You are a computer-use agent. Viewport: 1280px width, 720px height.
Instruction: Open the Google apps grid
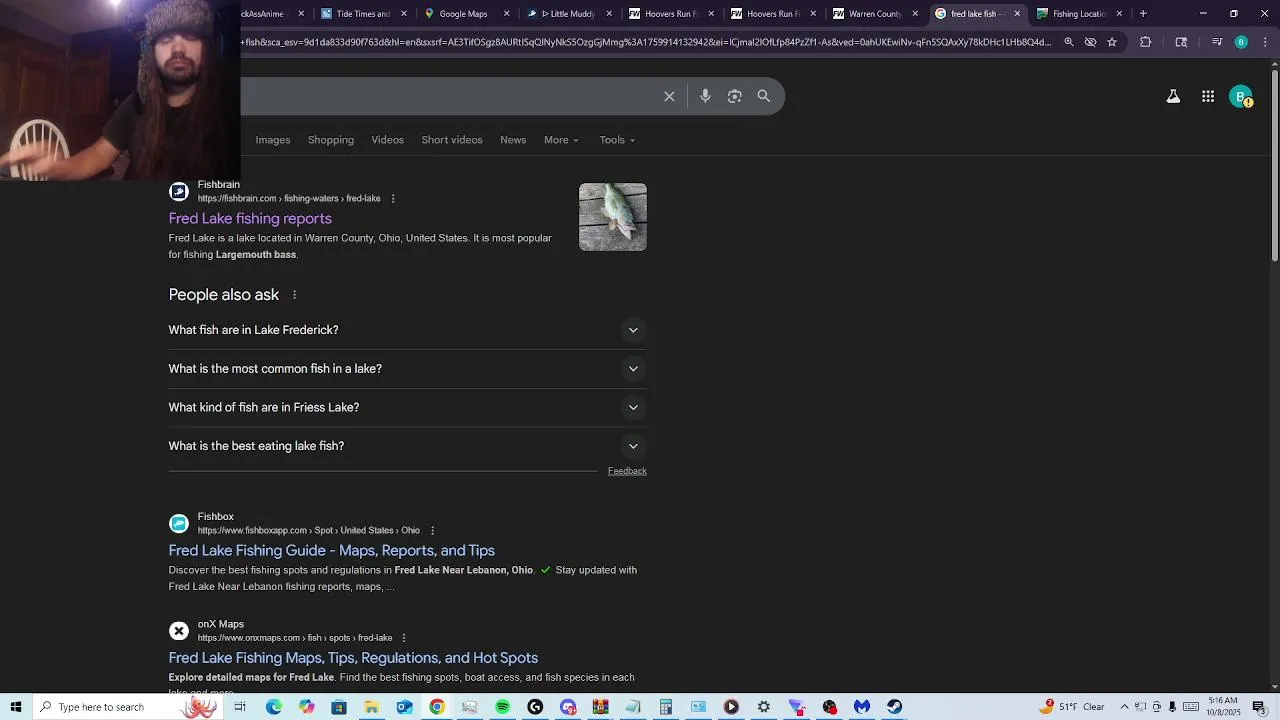1208,97
